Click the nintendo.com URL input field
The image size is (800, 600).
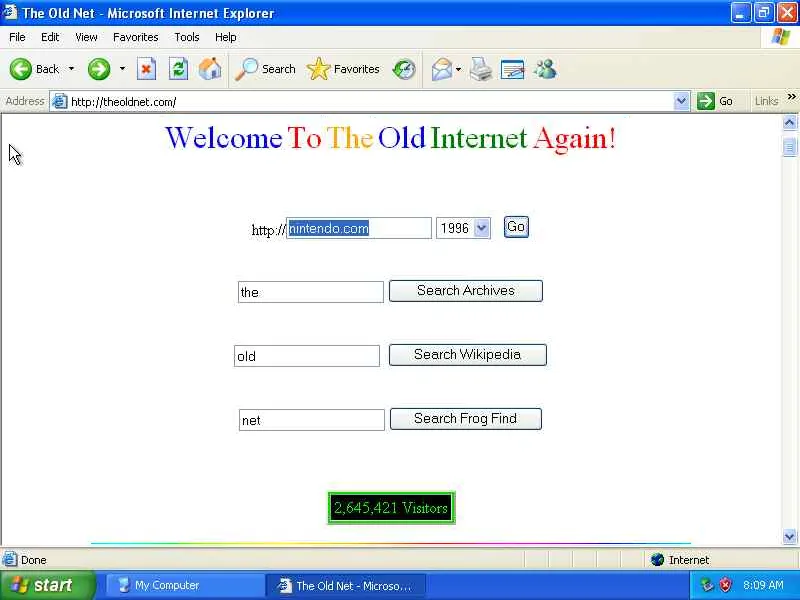point(359,228)
